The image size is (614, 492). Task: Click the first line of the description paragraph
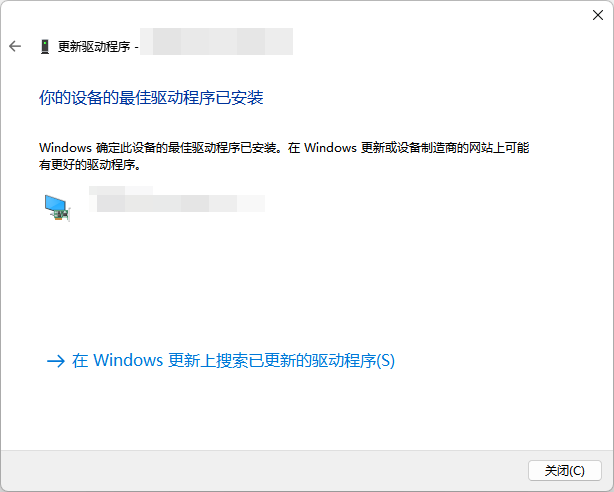click(284, 148)
